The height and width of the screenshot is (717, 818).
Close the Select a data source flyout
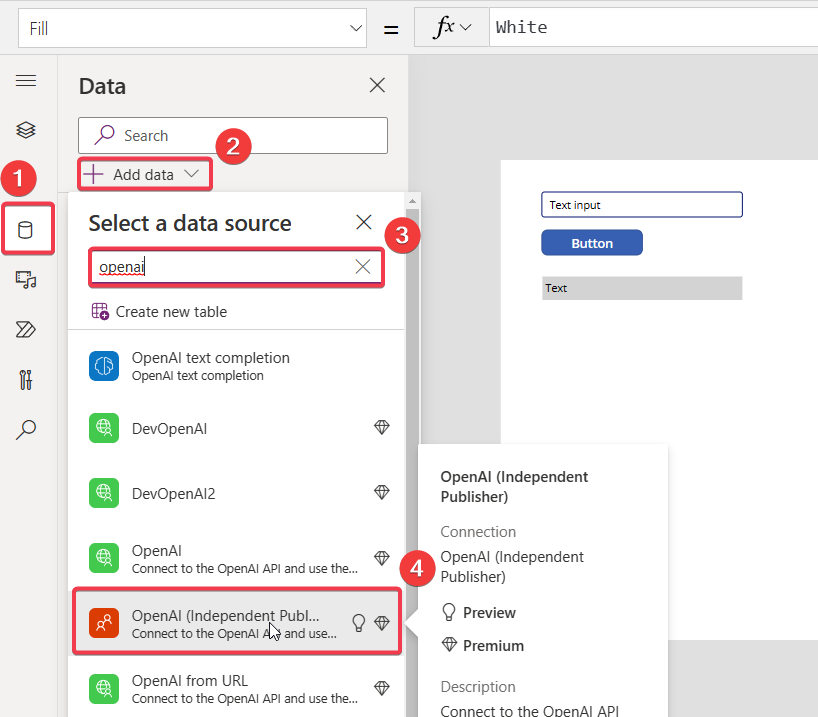364,222
